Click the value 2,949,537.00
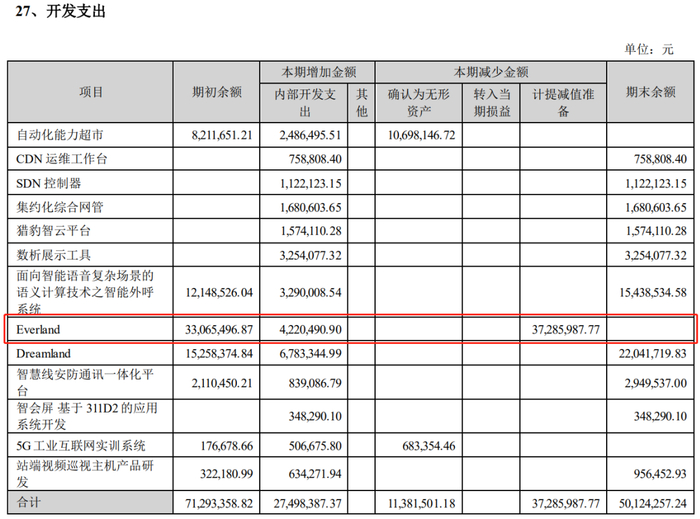This screenshot has width=700, height=519. [656, 383]
